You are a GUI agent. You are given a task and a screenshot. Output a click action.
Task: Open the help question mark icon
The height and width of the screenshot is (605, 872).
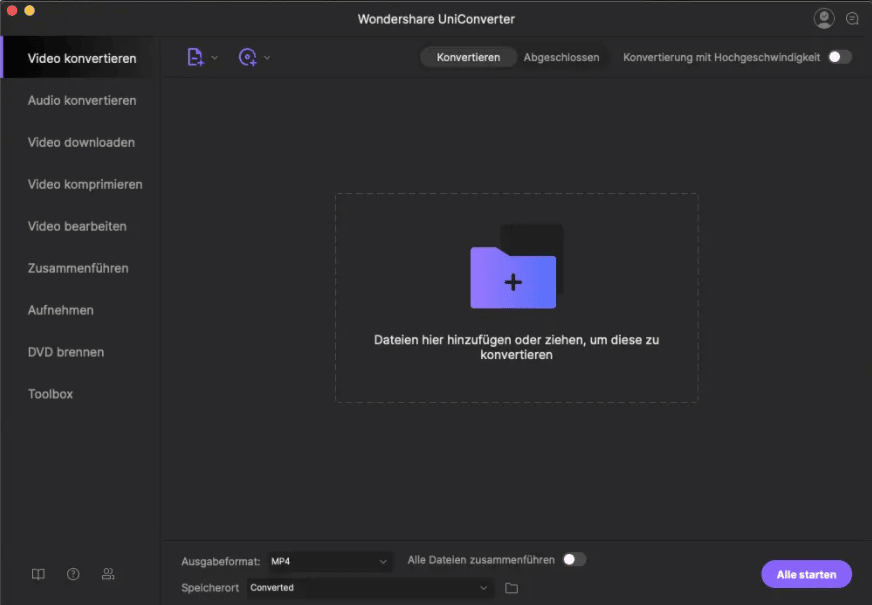click(73, 574)
